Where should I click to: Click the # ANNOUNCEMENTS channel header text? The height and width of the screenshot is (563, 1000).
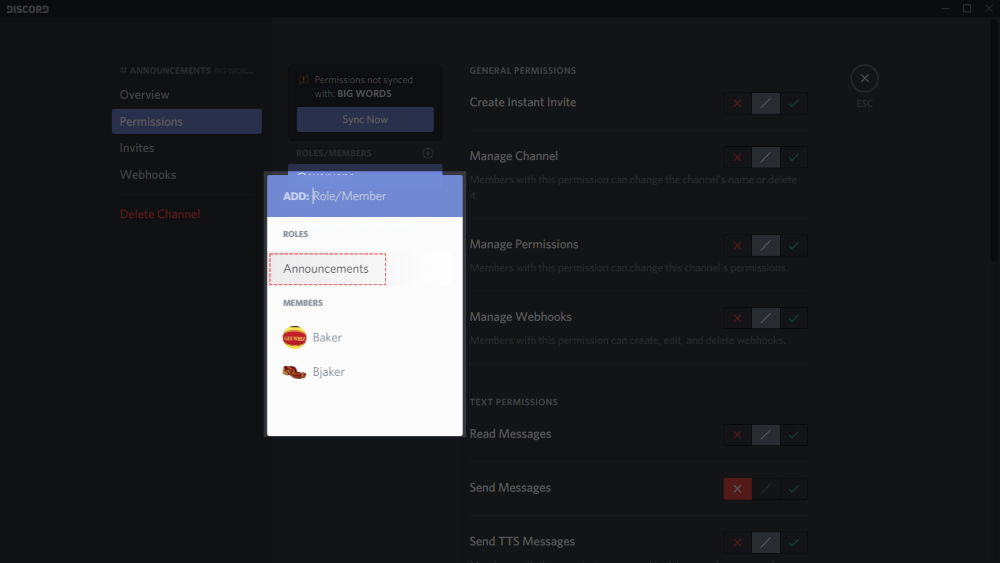click(165, 71)
